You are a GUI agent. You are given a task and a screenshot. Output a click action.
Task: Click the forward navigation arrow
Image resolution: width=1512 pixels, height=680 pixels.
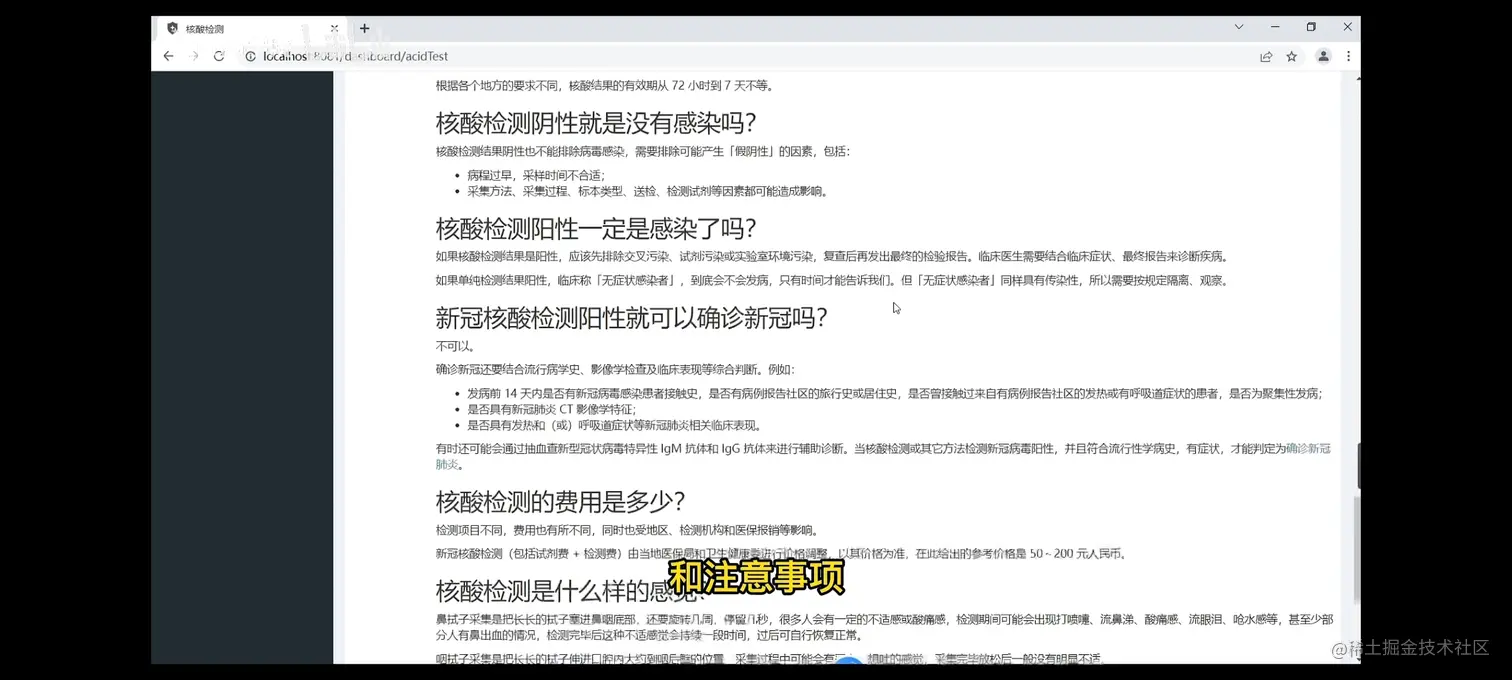click(194, 56)
